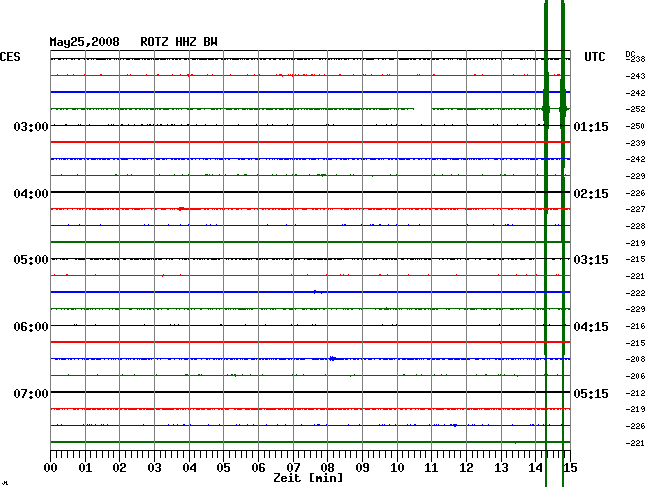
Task: Click DC offset value -208
Action: [635, 359]
